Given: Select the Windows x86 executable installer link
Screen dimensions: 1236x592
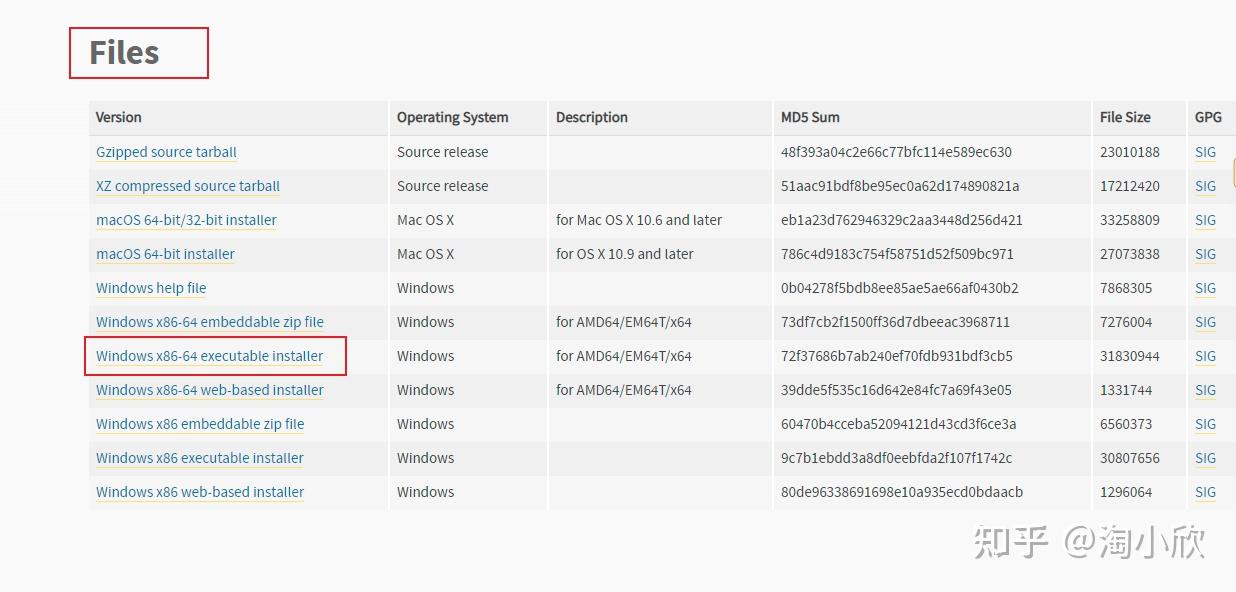Looking at the screenshot, I should tap(199, 458).
